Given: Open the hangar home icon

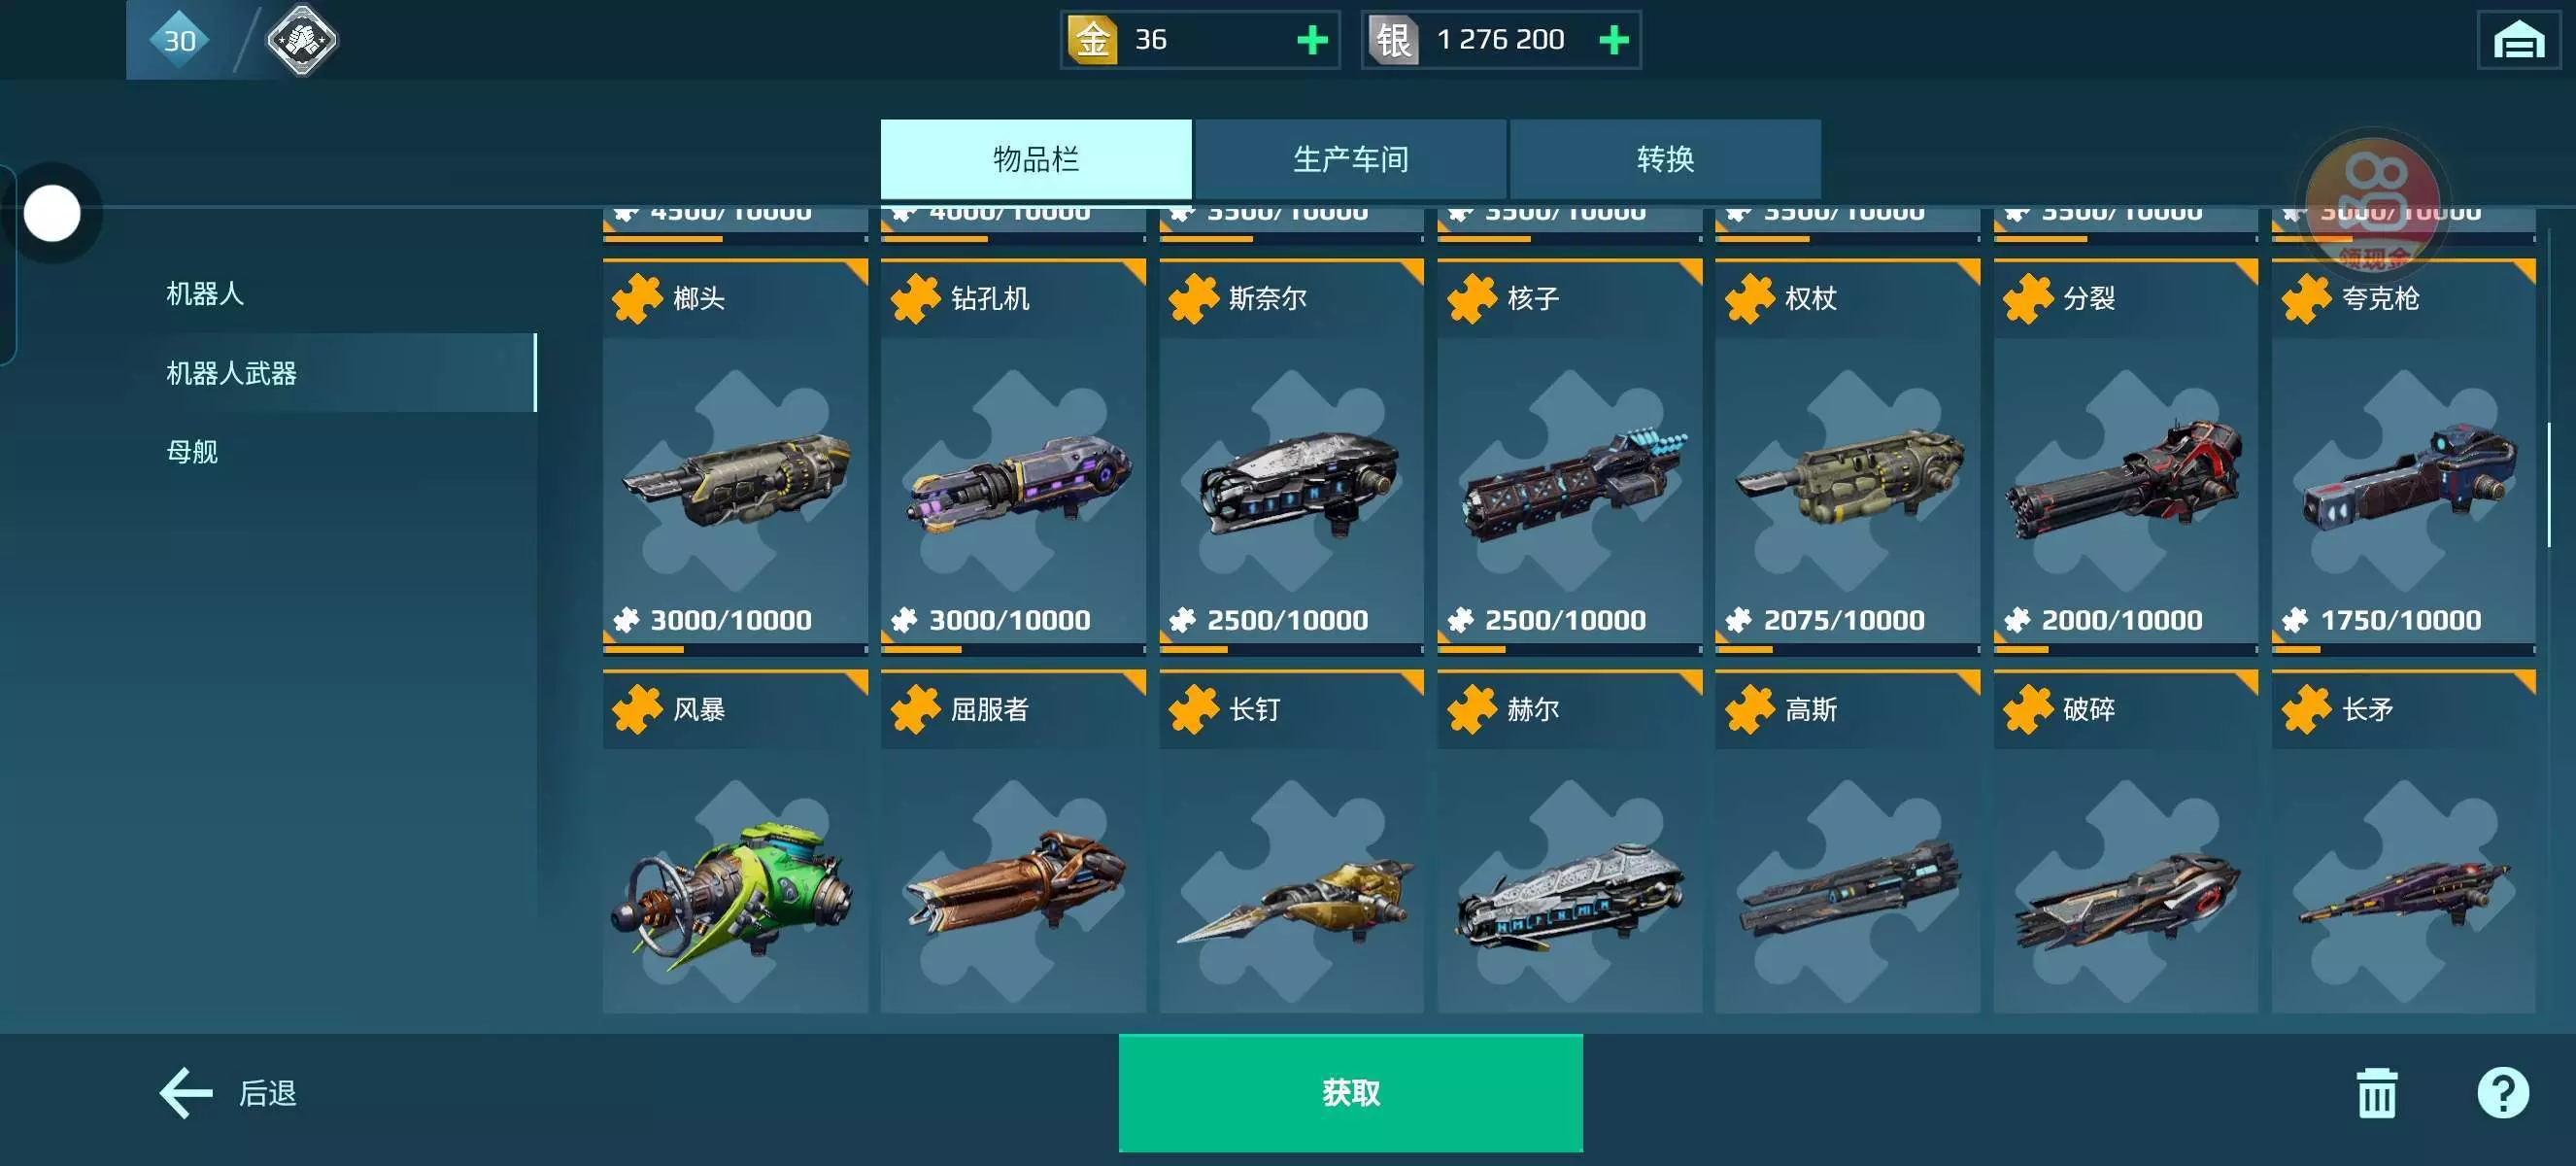Looking at the screenshot, I should pos(2518,40).
